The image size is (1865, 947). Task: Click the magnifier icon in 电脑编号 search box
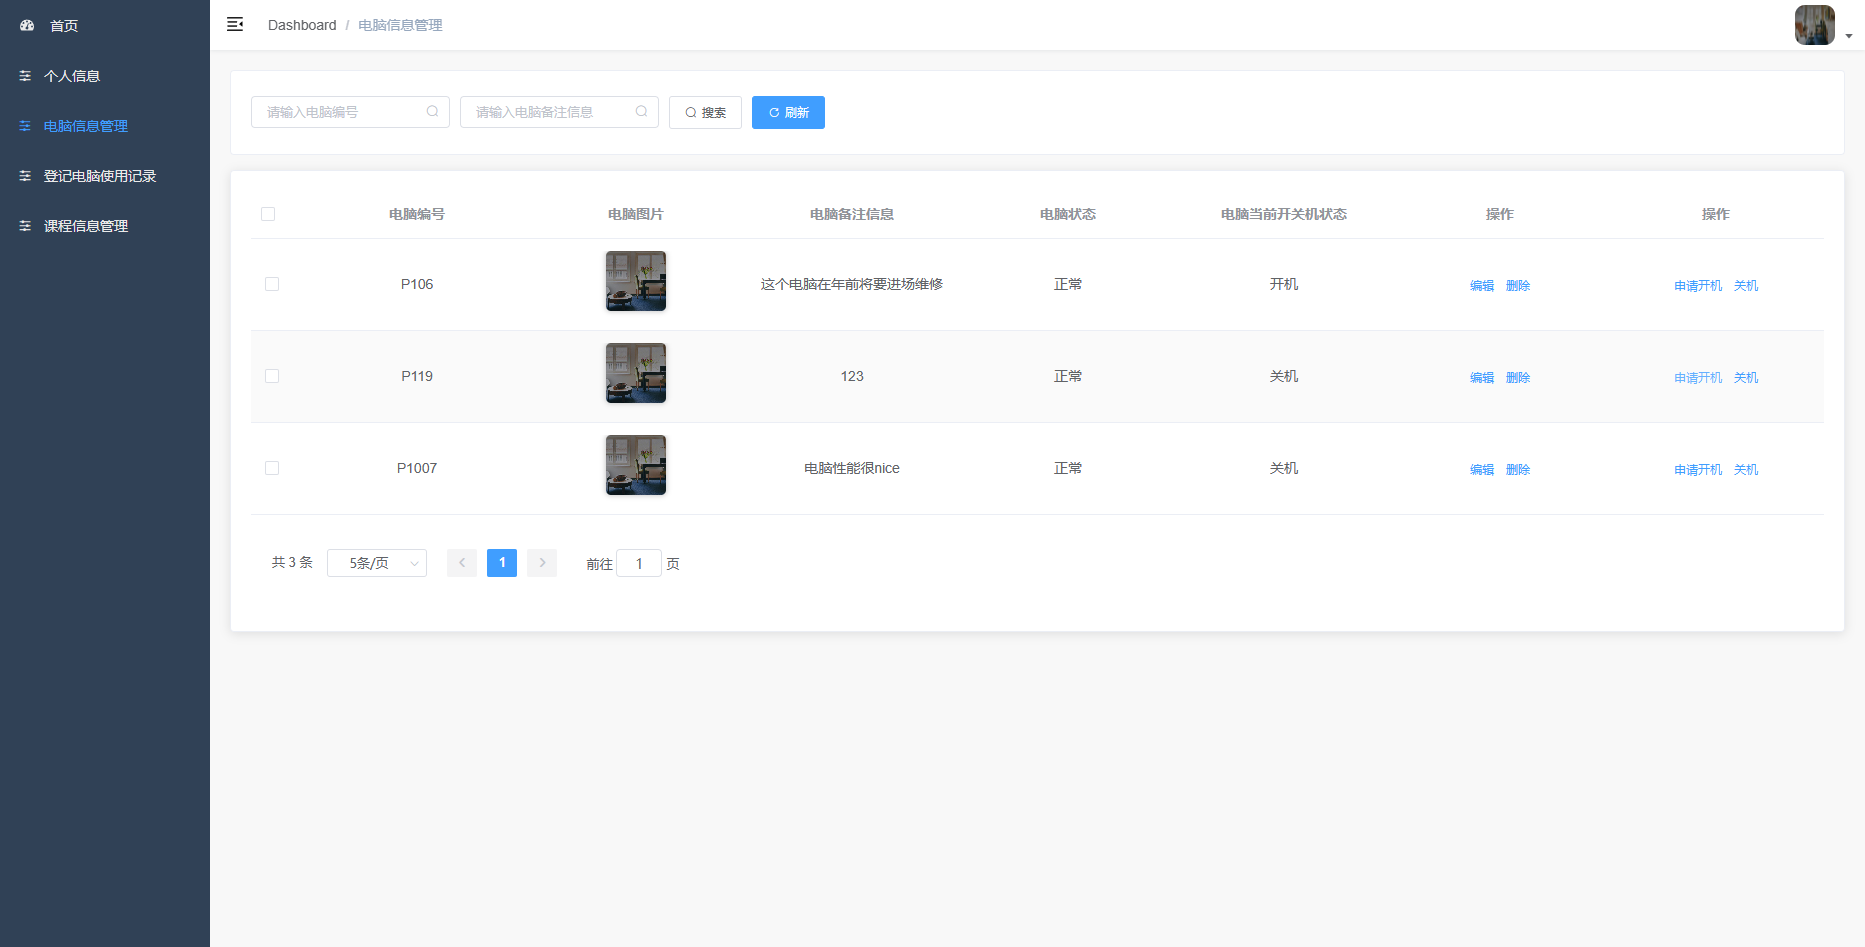pyautogui.click(x=432, y=111)
